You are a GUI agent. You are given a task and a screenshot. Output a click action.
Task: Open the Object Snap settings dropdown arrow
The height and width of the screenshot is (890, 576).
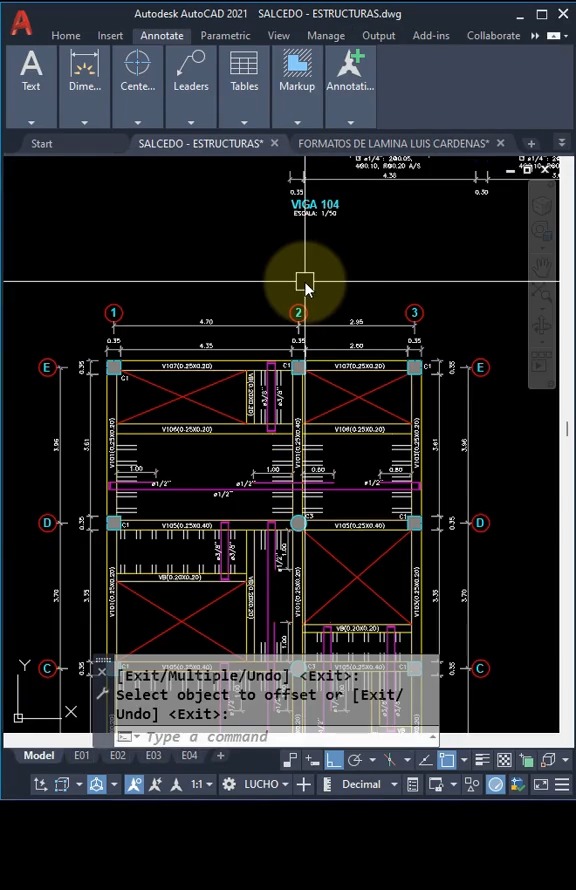pos(464,759)
